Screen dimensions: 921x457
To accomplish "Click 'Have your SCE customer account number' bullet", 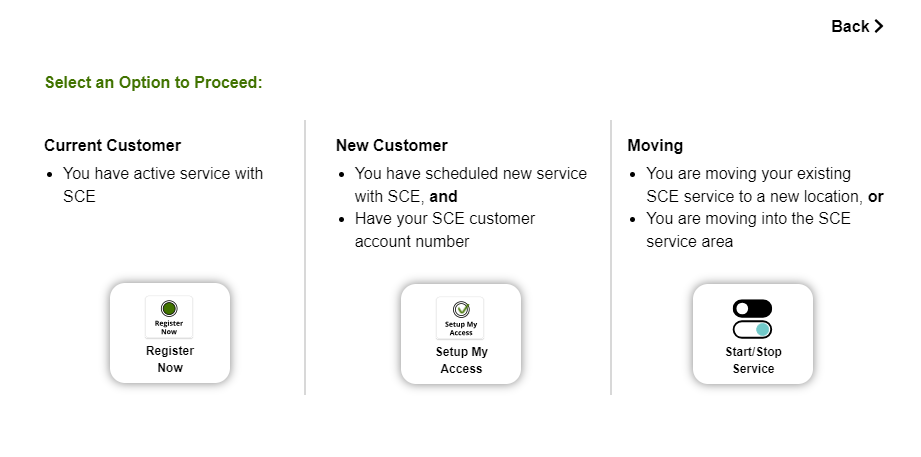I will (x=445, y=230).
